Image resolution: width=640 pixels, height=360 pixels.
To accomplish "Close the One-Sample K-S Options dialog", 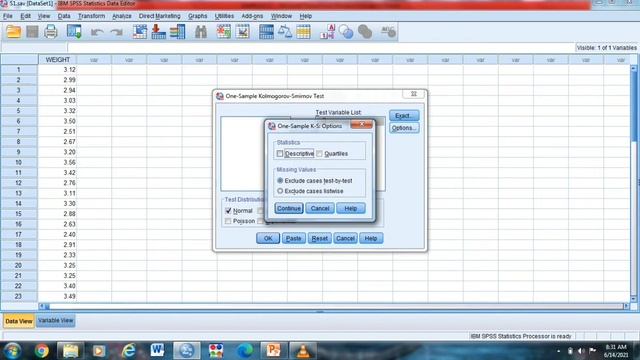I will click(x=362, y=125).
